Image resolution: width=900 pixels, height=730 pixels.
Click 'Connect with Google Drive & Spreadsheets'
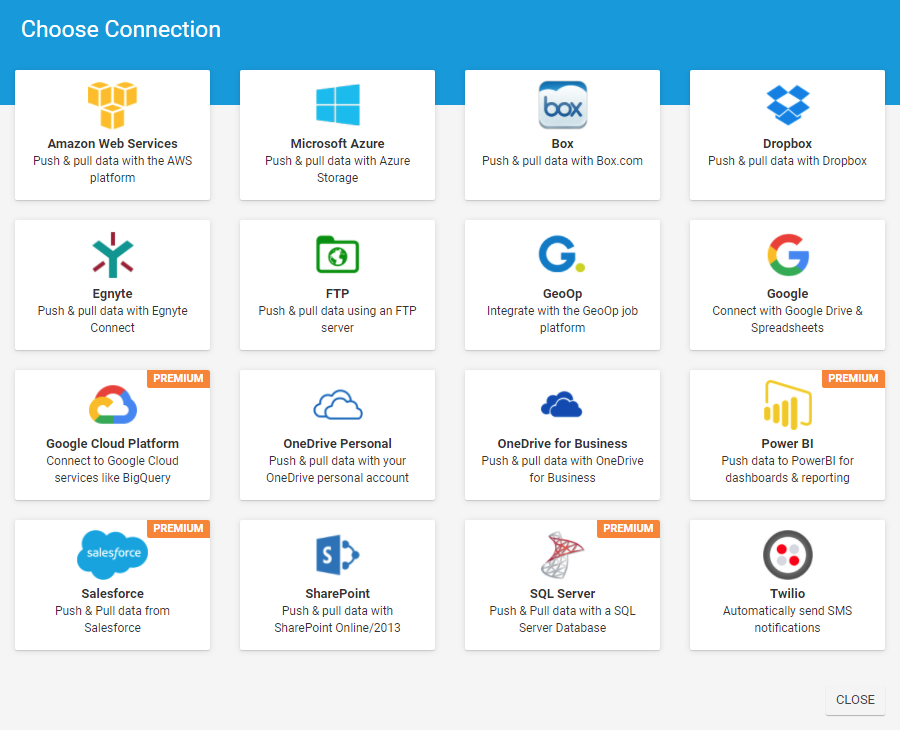(788, 319)
